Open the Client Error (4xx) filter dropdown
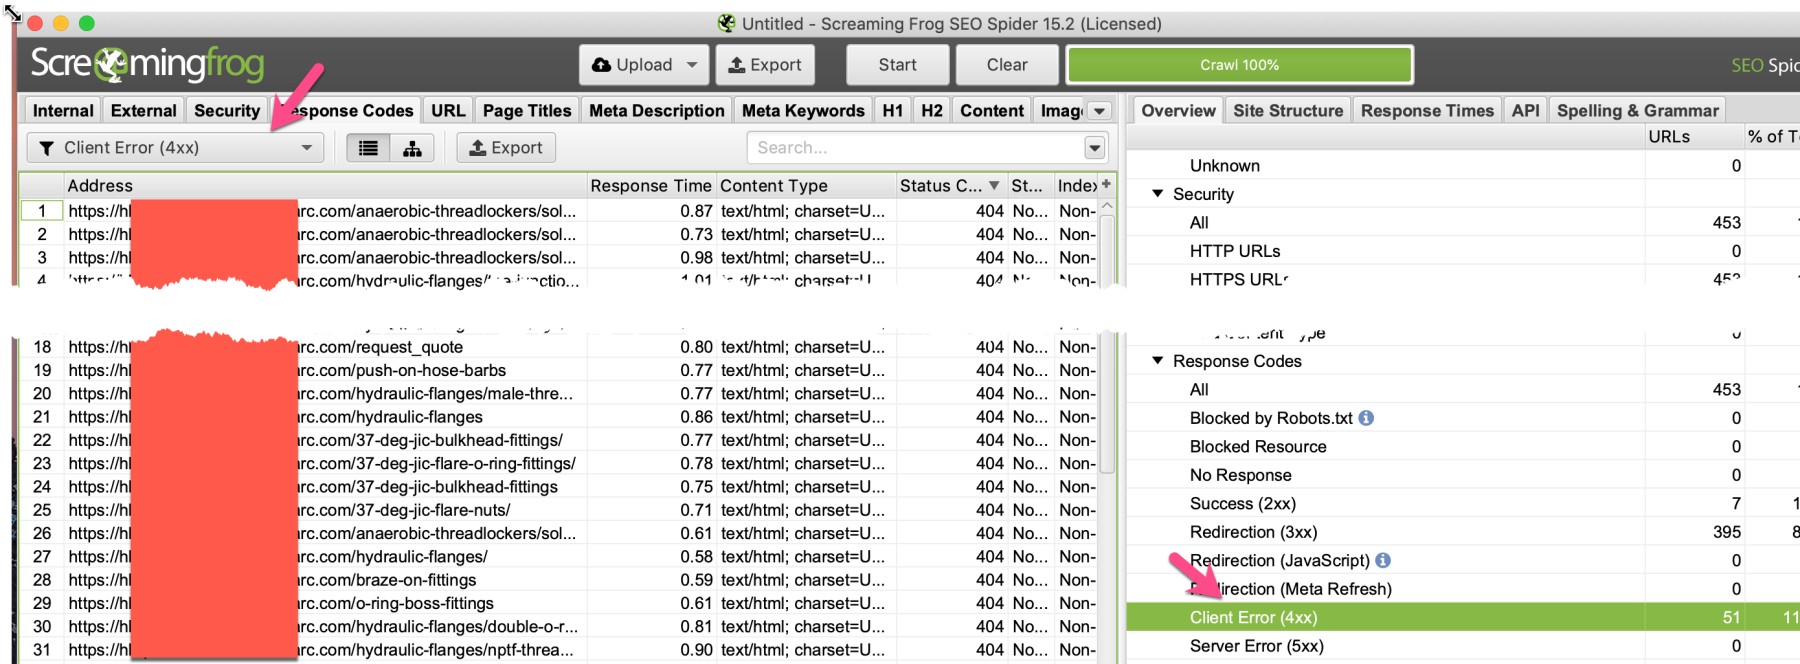1800x664 pixels. click(174, 148)
